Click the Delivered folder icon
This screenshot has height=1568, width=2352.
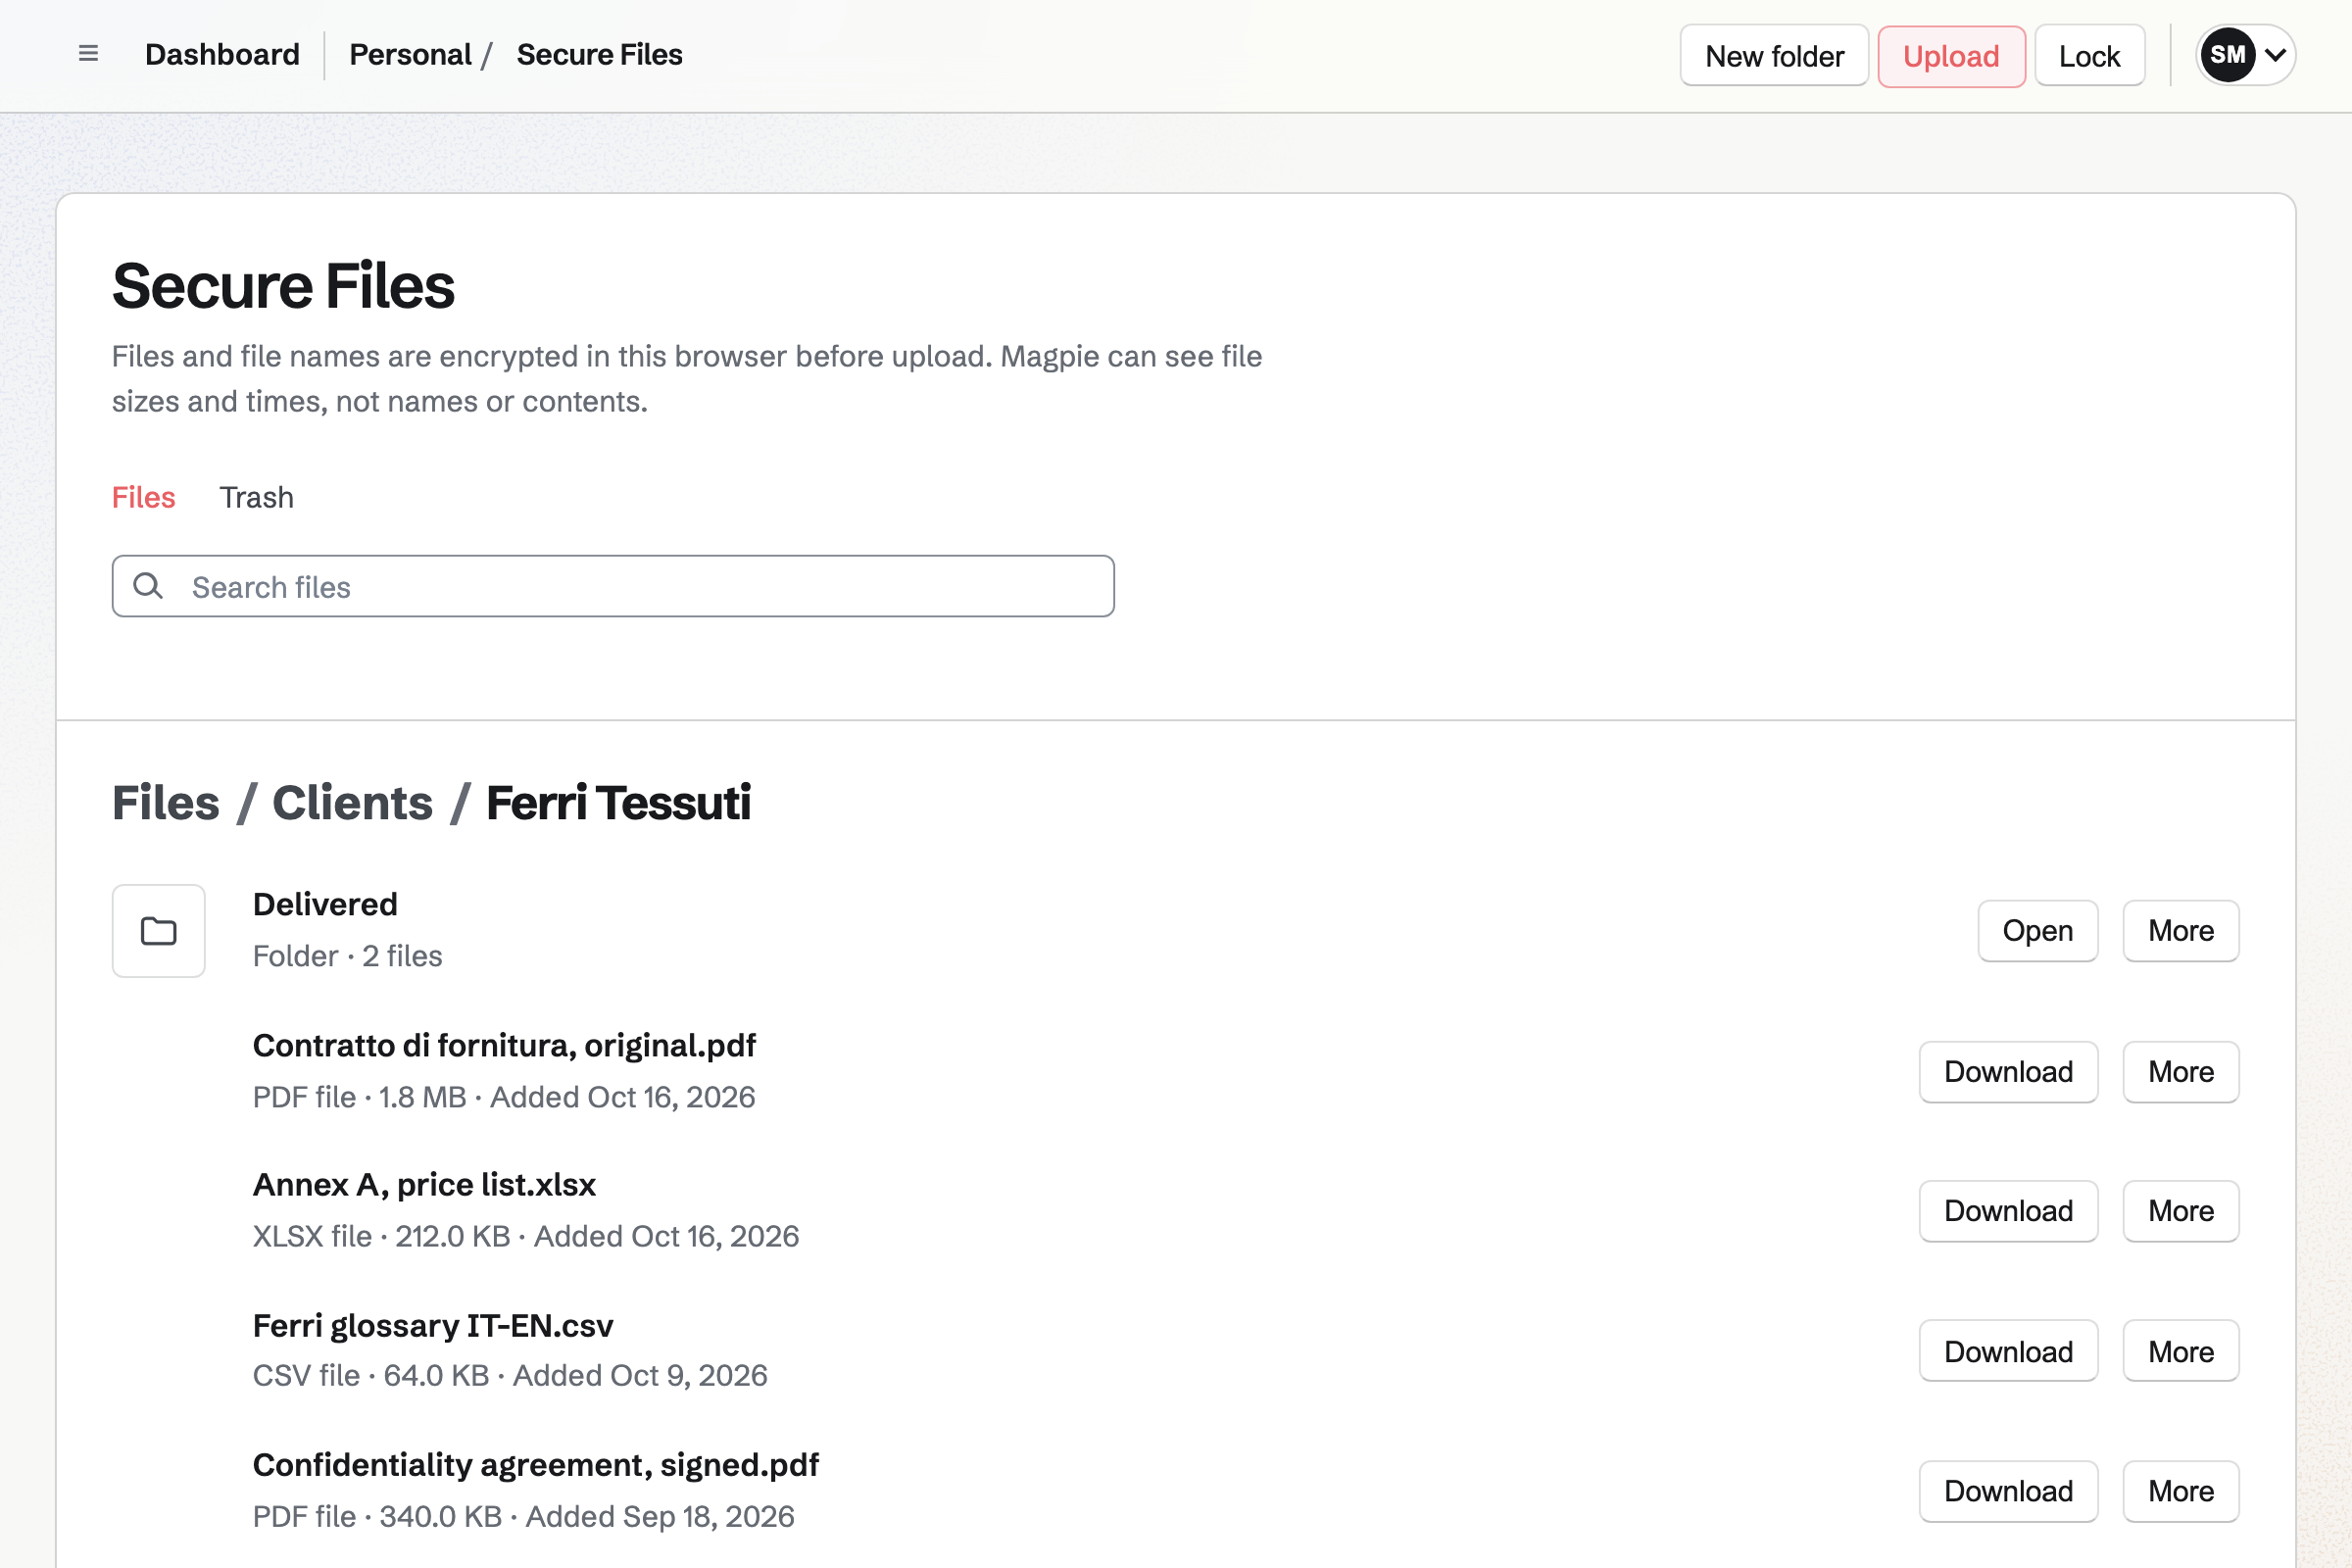click(158, 931)
